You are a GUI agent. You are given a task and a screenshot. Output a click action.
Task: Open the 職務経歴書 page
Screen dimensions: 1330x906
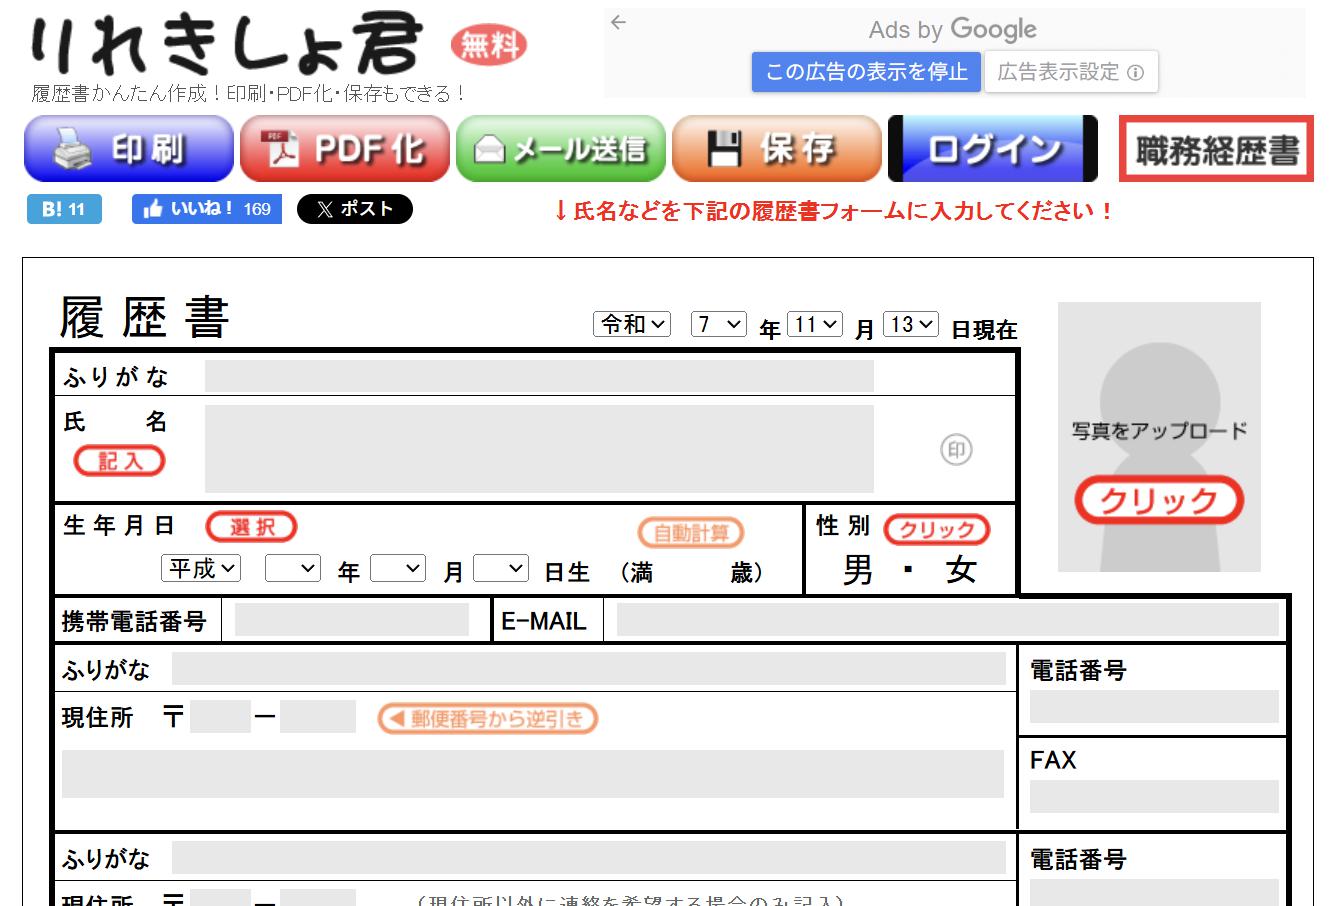click(x=1216, y=149)
